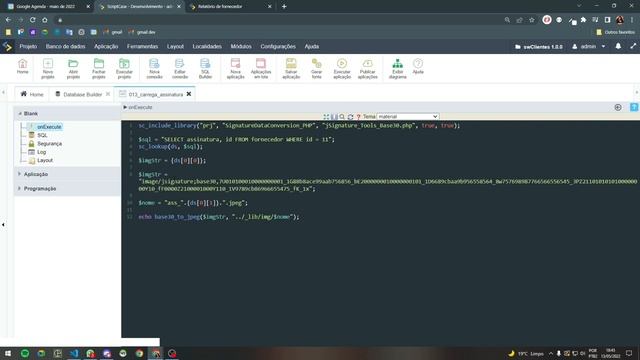Open the Ajuda menu in the menu bar
The width and height of the screenshot is (640, 360).
(x=311, y=47)
